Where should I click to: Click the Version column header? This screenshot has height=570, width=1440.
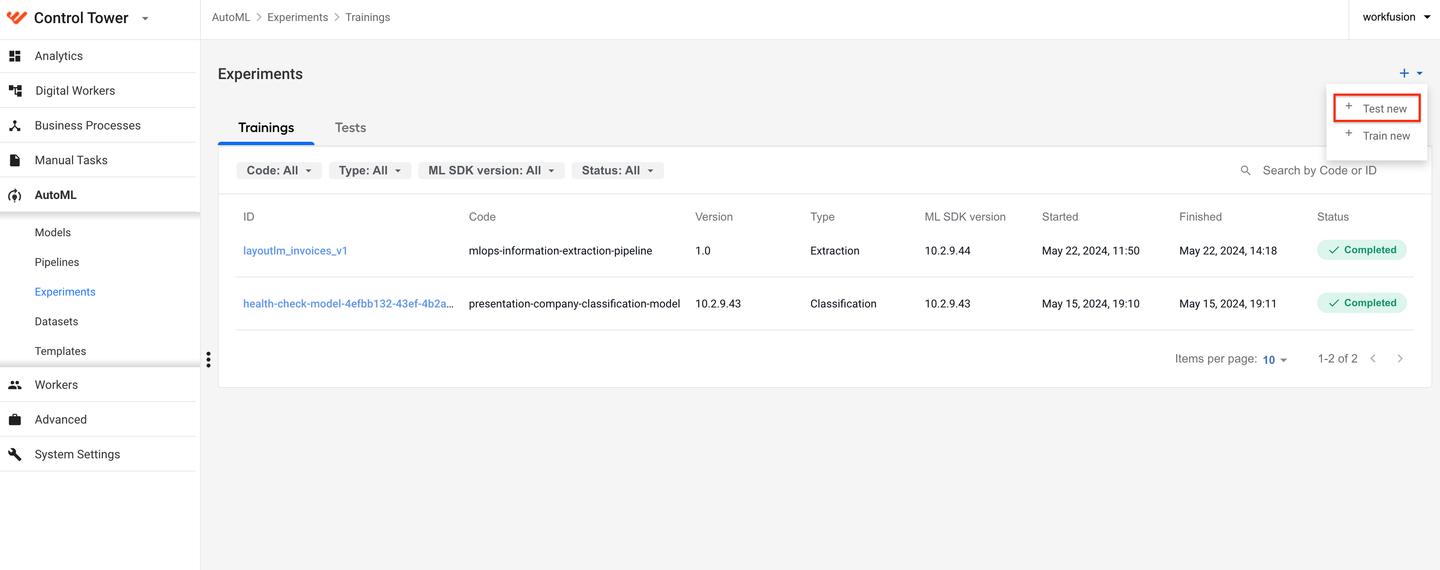714,217
